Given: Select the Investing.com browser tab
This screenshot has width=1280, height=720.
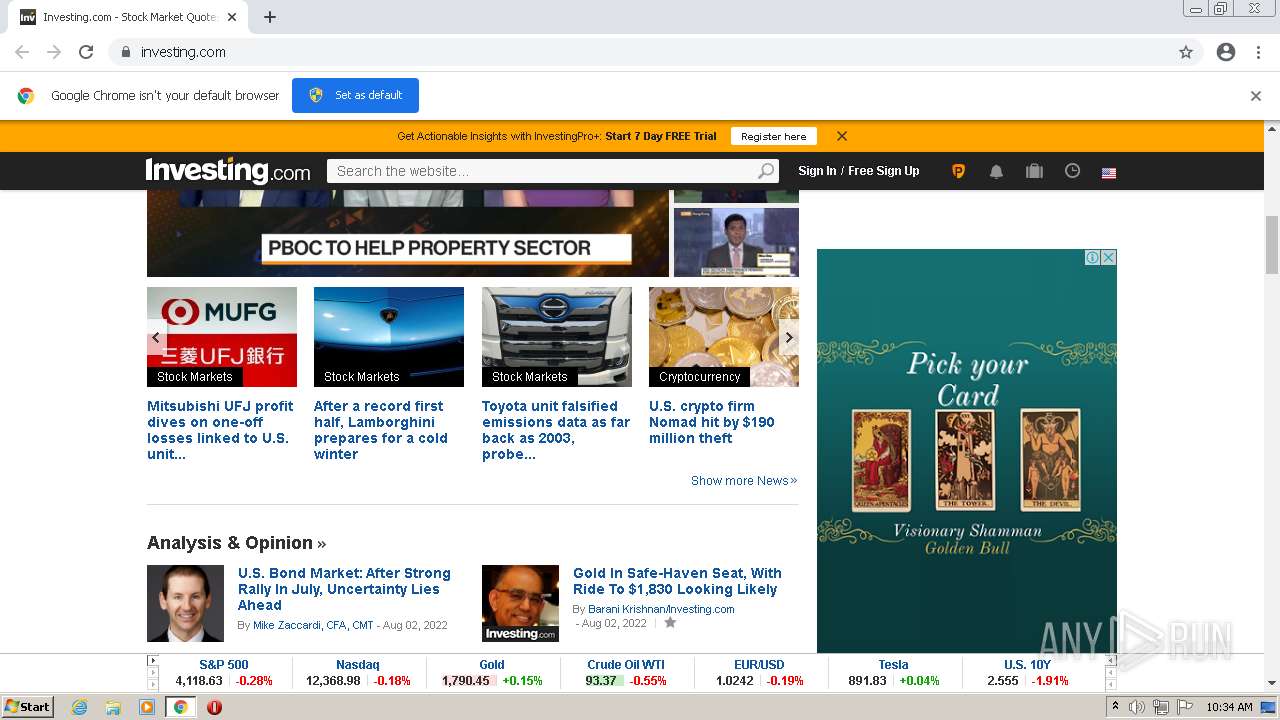Looking at the screenshot, I should pyautogui.click(x=128, y=17).
